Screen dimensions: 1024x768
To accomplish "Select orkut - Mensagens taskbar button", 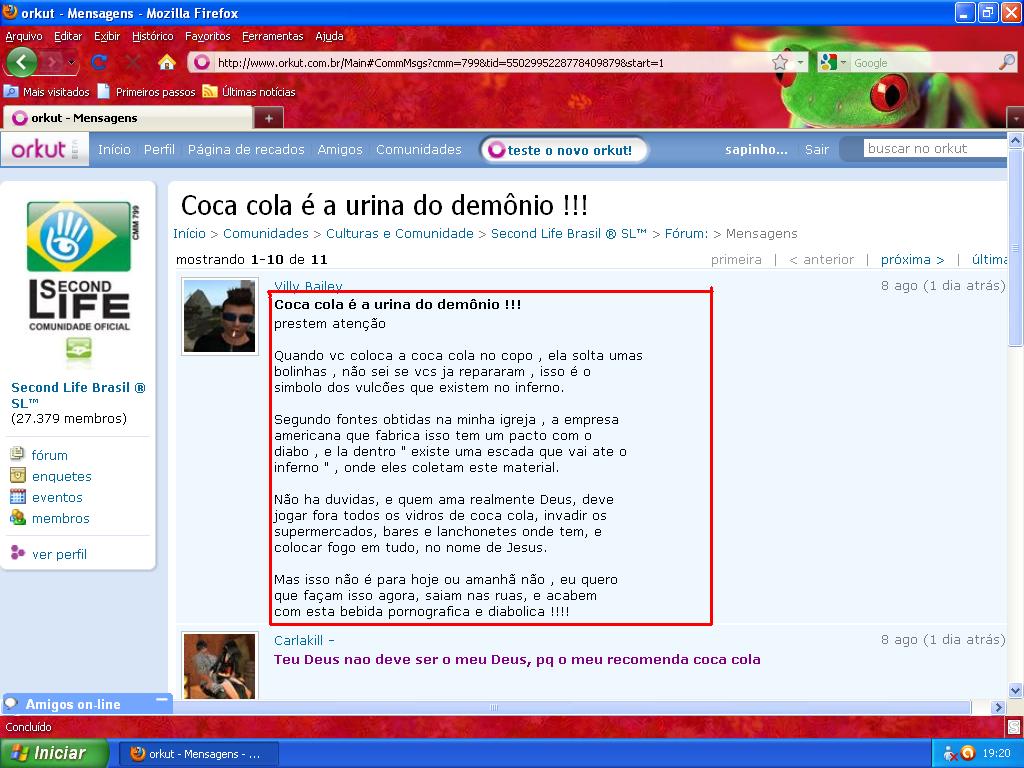I will tap(199, 754).
